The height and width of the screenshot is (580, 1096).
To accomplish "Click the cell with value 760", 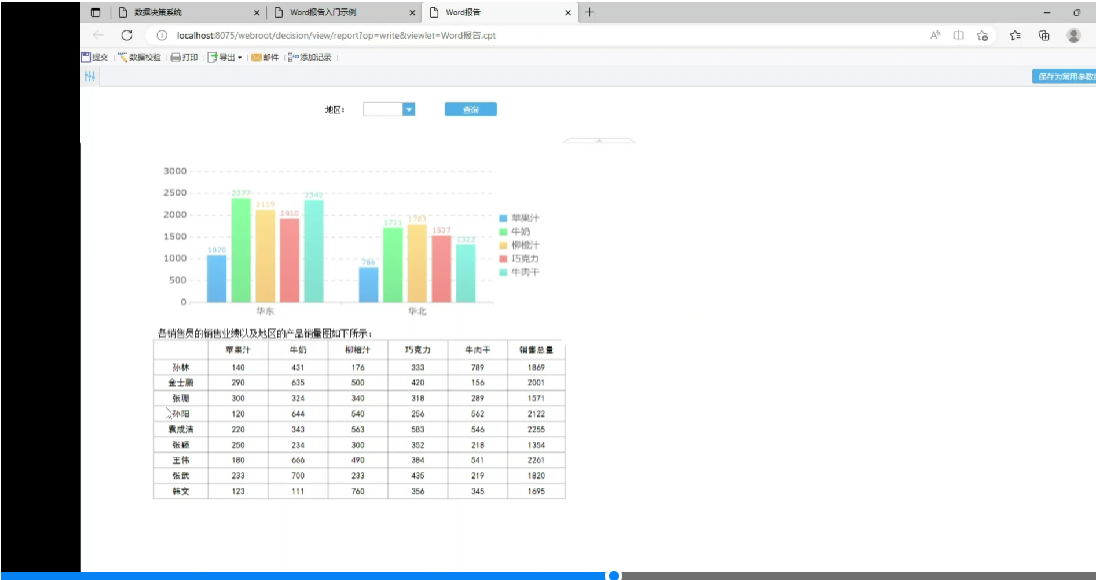I will click(x=358, y=491).
